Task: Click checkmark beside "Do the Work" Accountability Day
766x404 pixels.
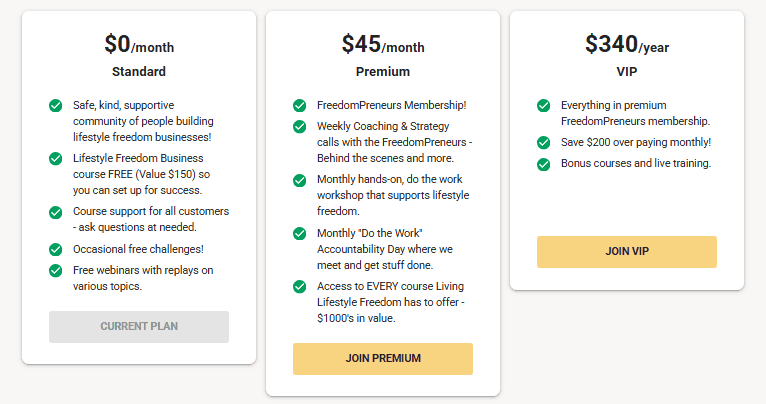Action: click(x=299, y=233)
